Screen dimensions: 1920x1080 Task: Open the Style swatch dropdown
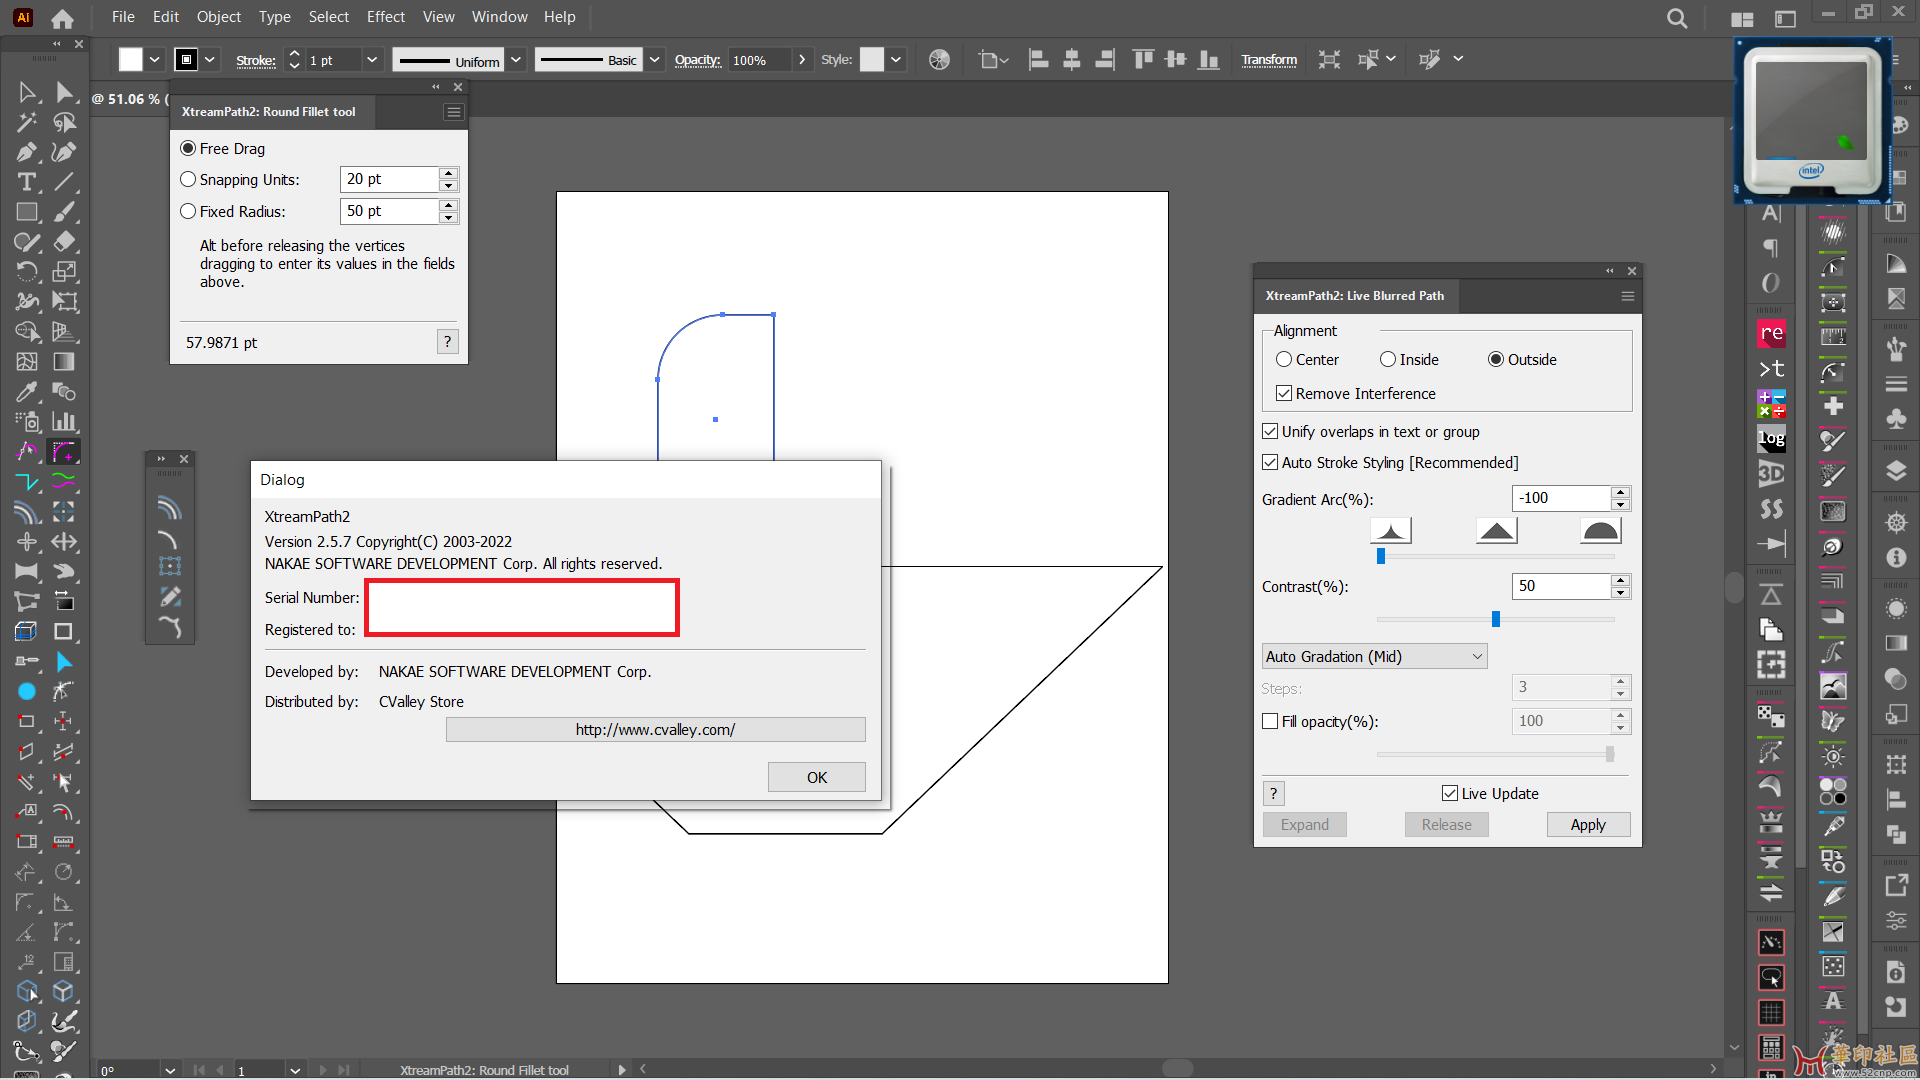[x=896, y=60]
